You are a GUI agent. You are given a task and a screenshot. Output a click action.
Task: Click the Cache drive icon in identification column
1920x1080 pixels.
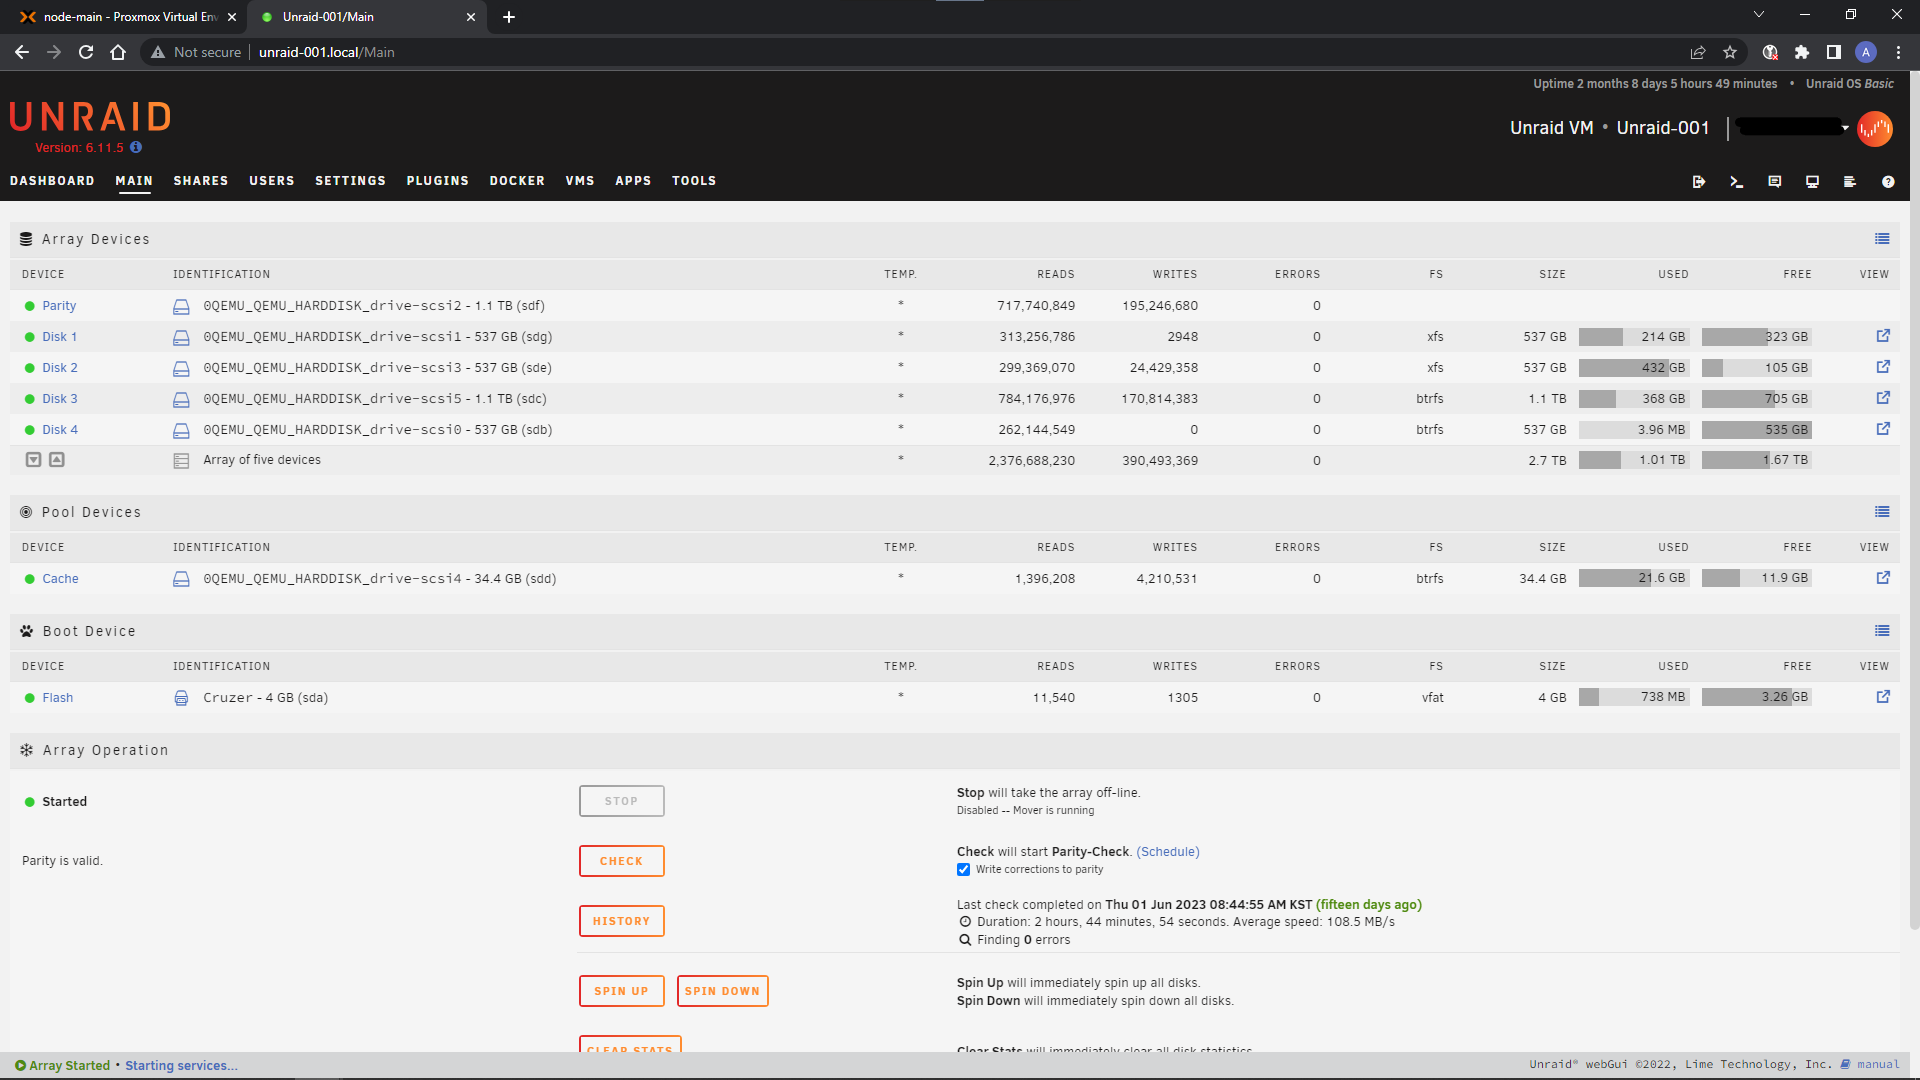[x=181, y=579]
